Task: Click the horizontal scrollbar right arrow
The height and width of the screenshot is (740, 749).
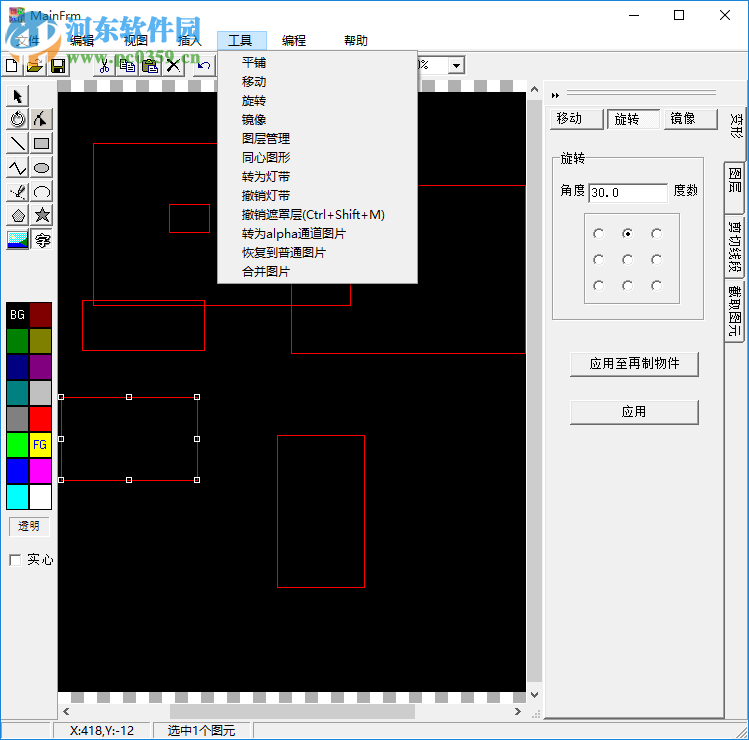Action: (x=518, y=711)
